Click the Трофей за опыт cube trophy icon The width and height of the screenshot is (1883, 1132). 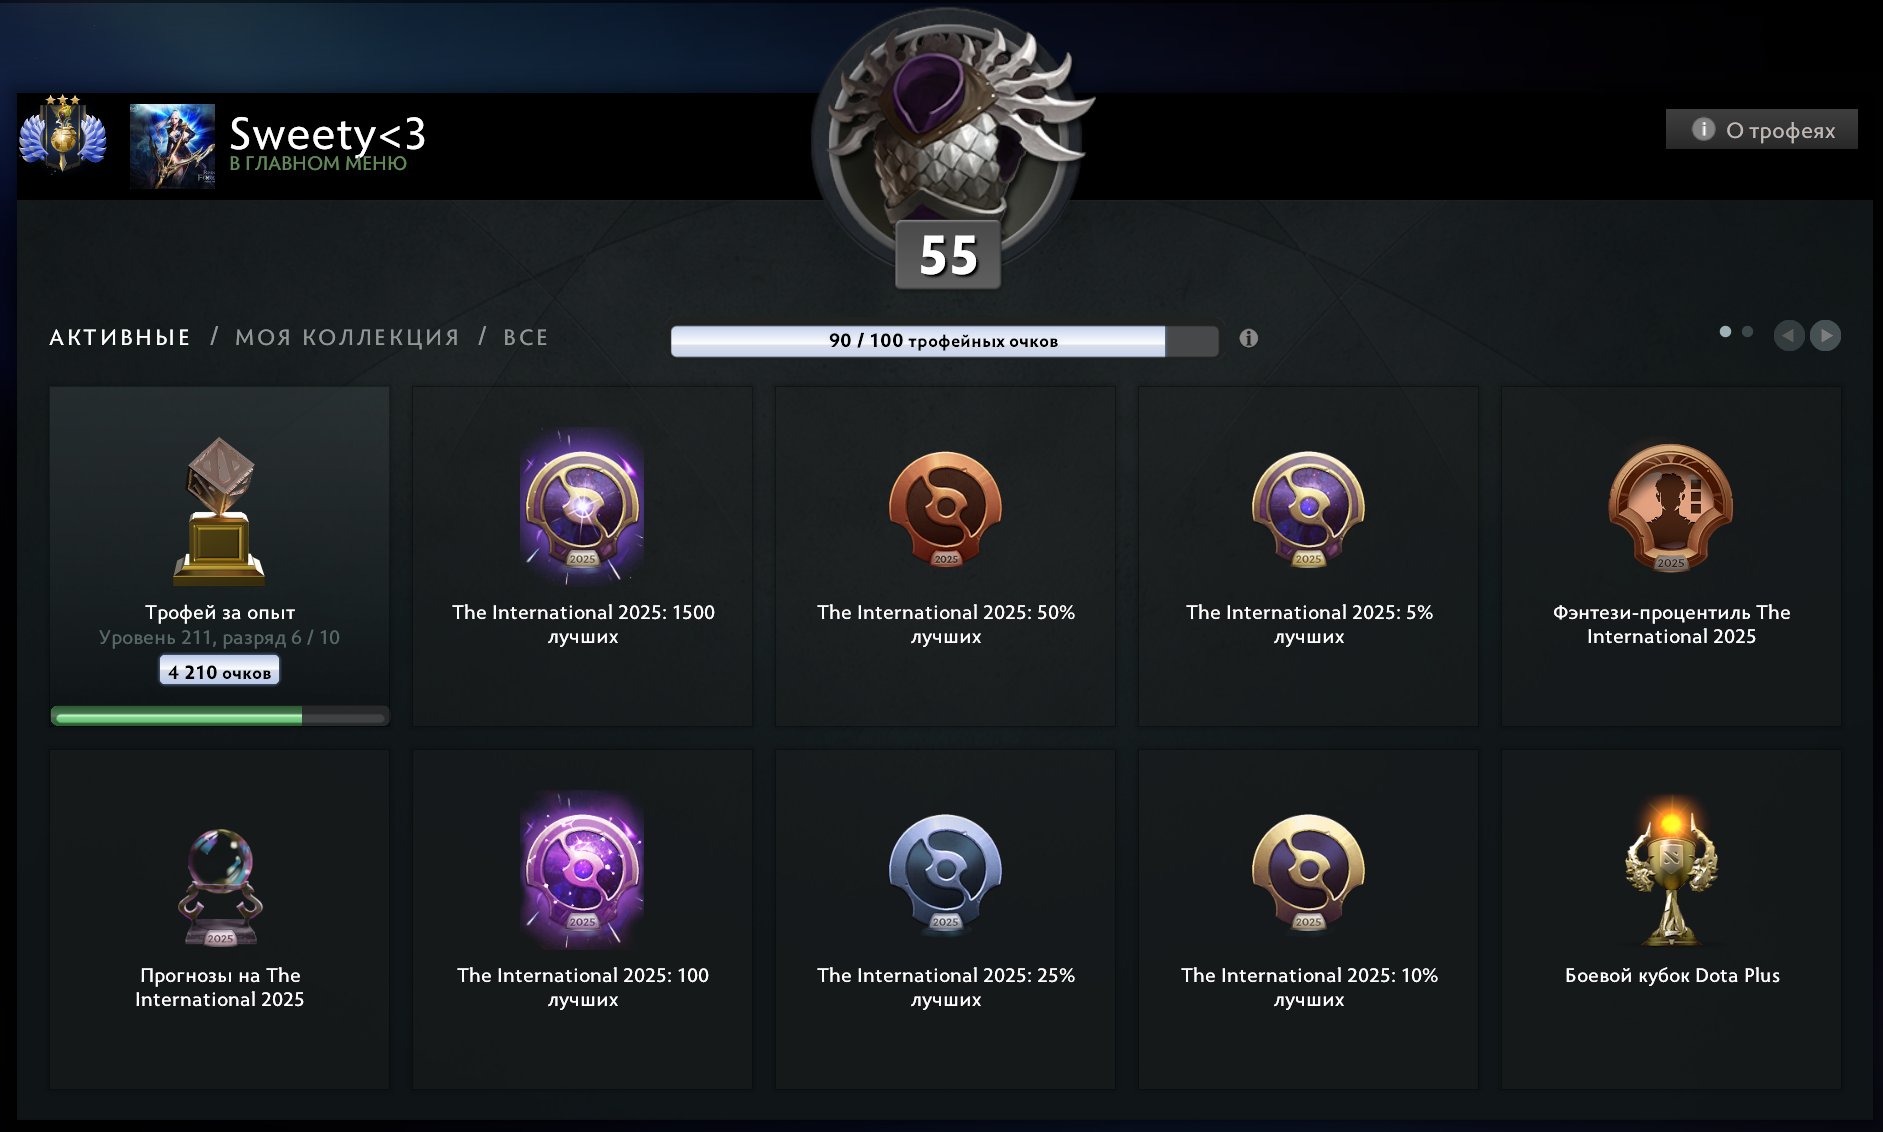pos(219,511)
